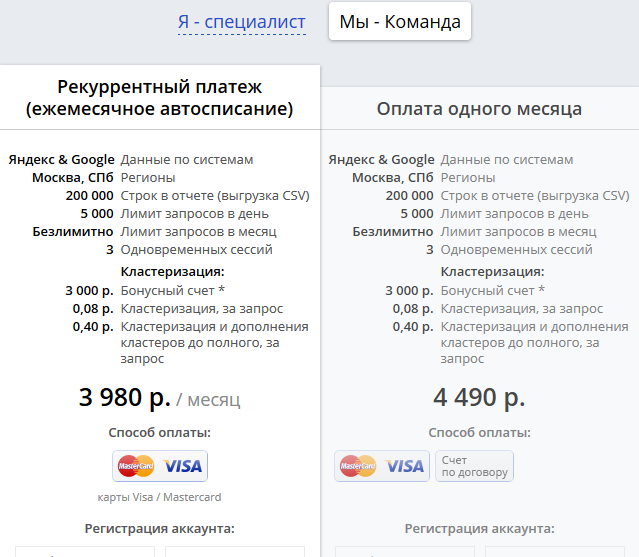Click the "Оплата одного месяца" plan heading

479,109
